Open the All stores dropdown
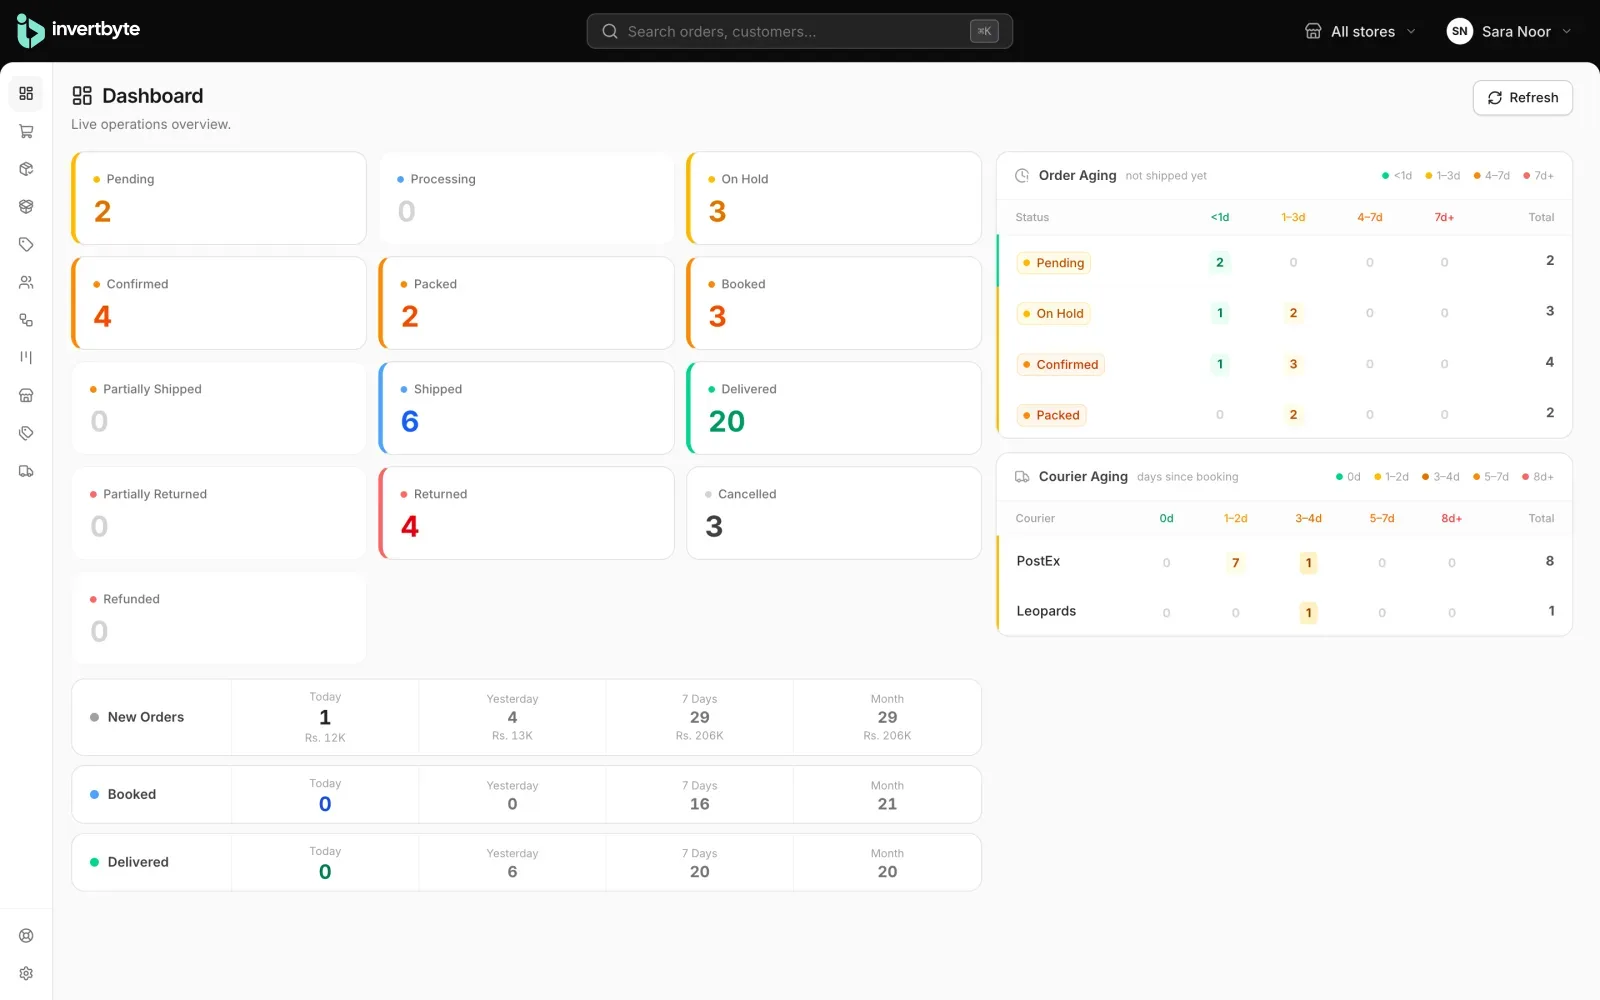Viewport: 1600px width, 1000px height. 1360,31
